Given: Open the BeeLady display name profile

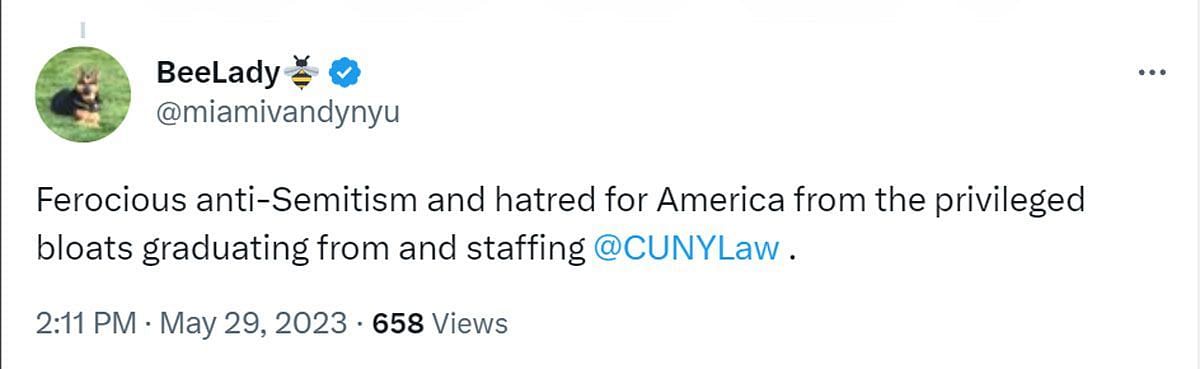Looking at the screenshot, I should click(218, 72).
